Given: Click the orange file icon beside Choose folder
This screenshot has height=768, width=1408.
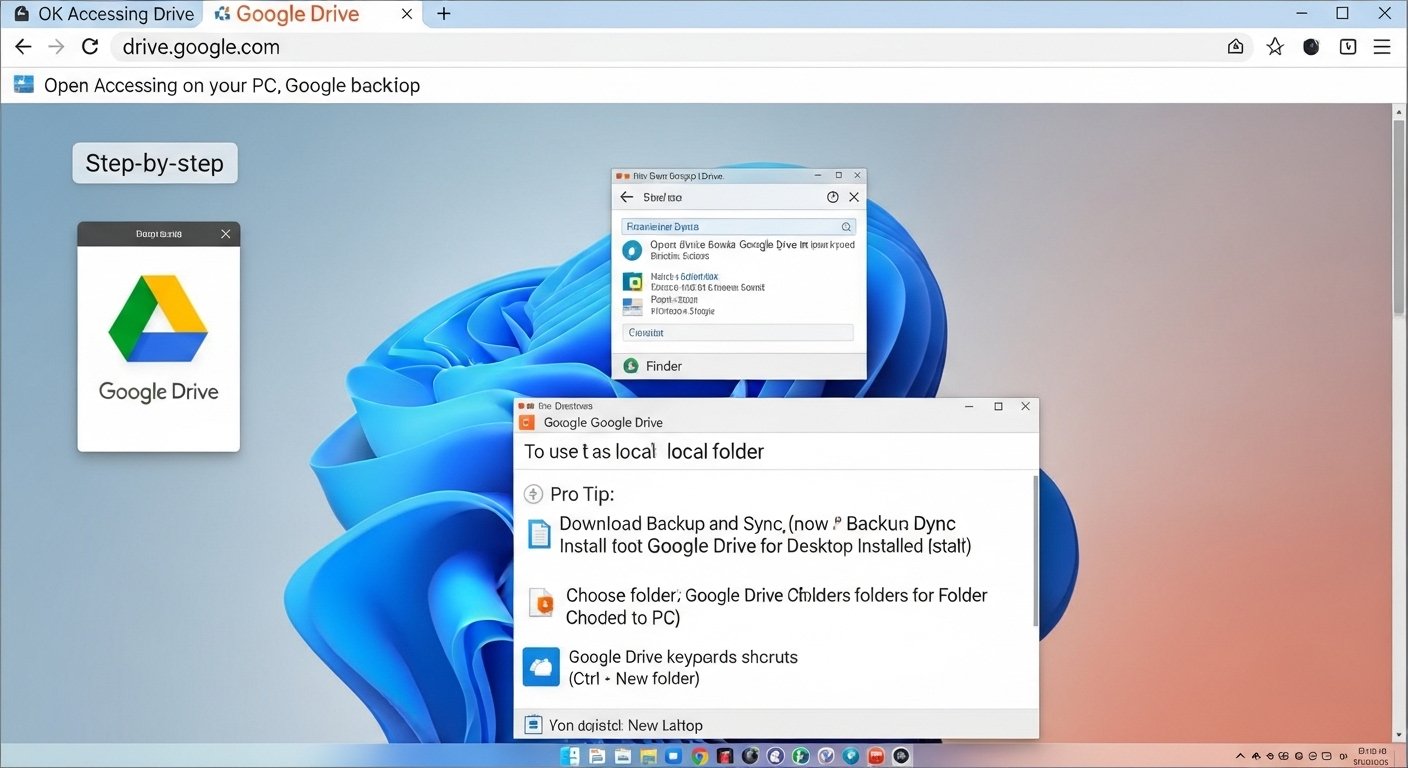Looking at the screenshot, I should (x=541, y=602).
